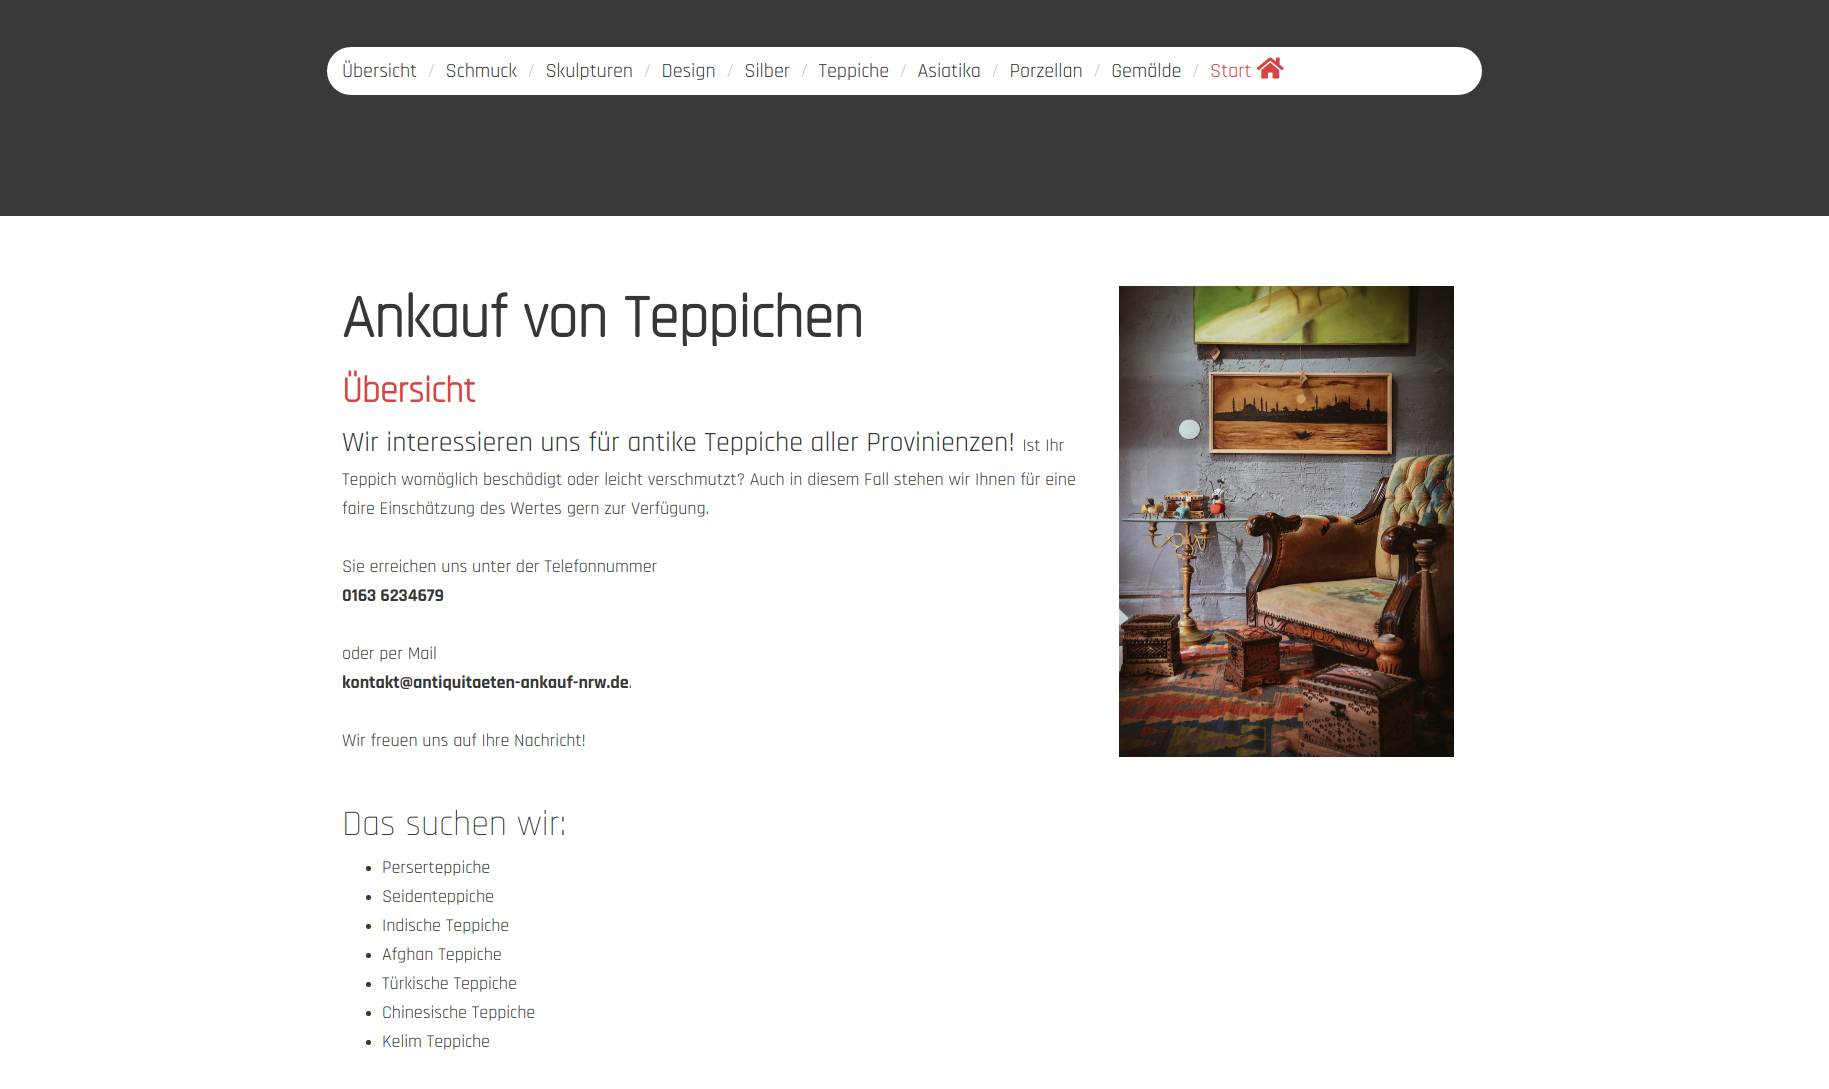Click the red home icon in navigation

(1269, 69)
